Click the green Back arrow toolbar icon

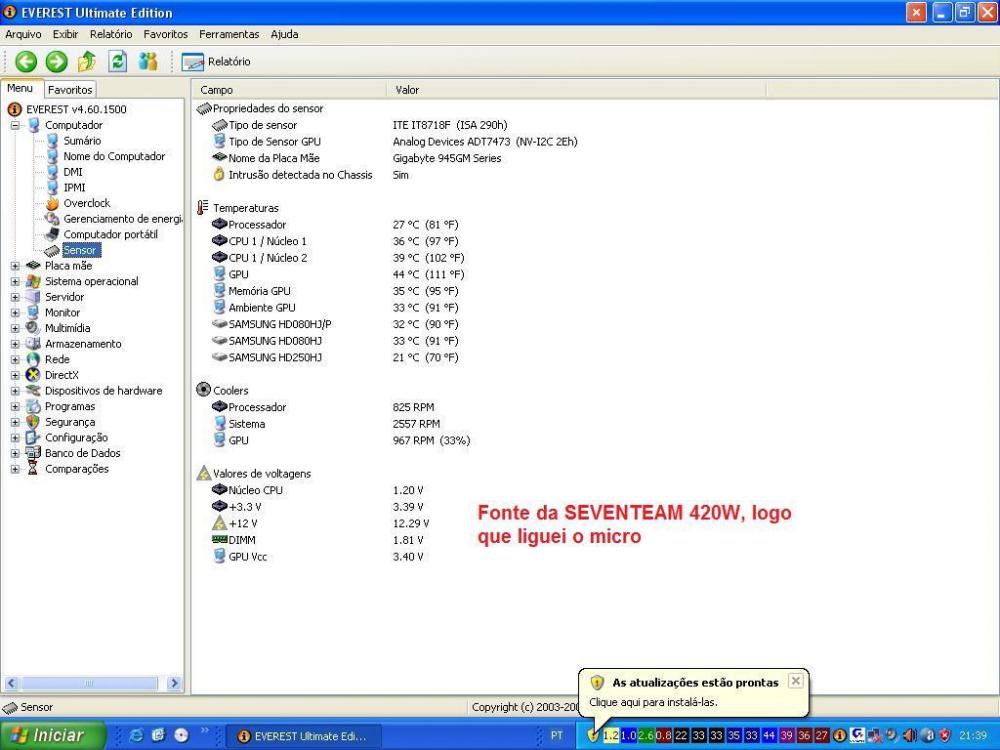point(26,62)
